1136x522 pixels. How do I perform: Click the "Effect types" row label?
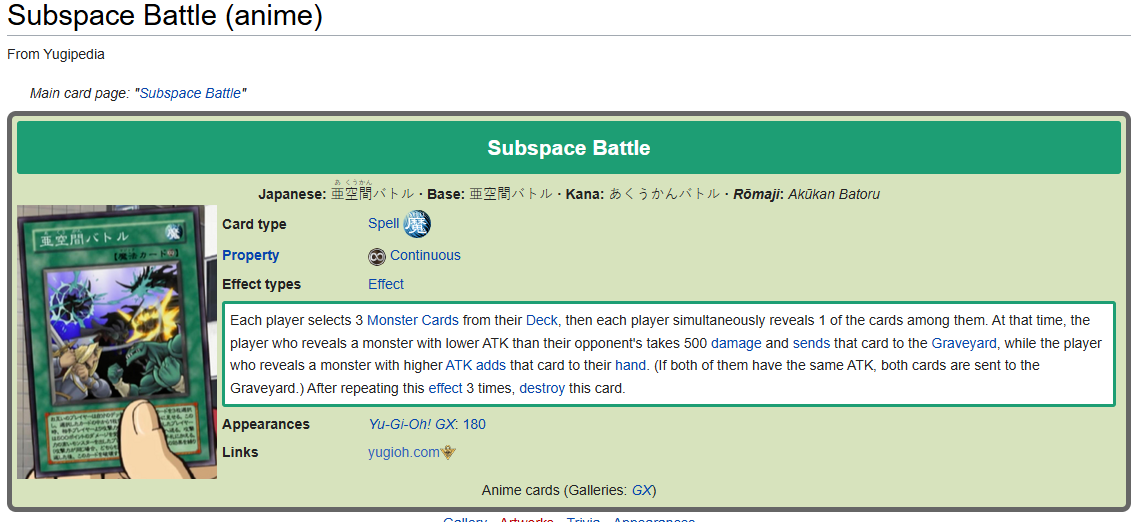pos(262,285)
